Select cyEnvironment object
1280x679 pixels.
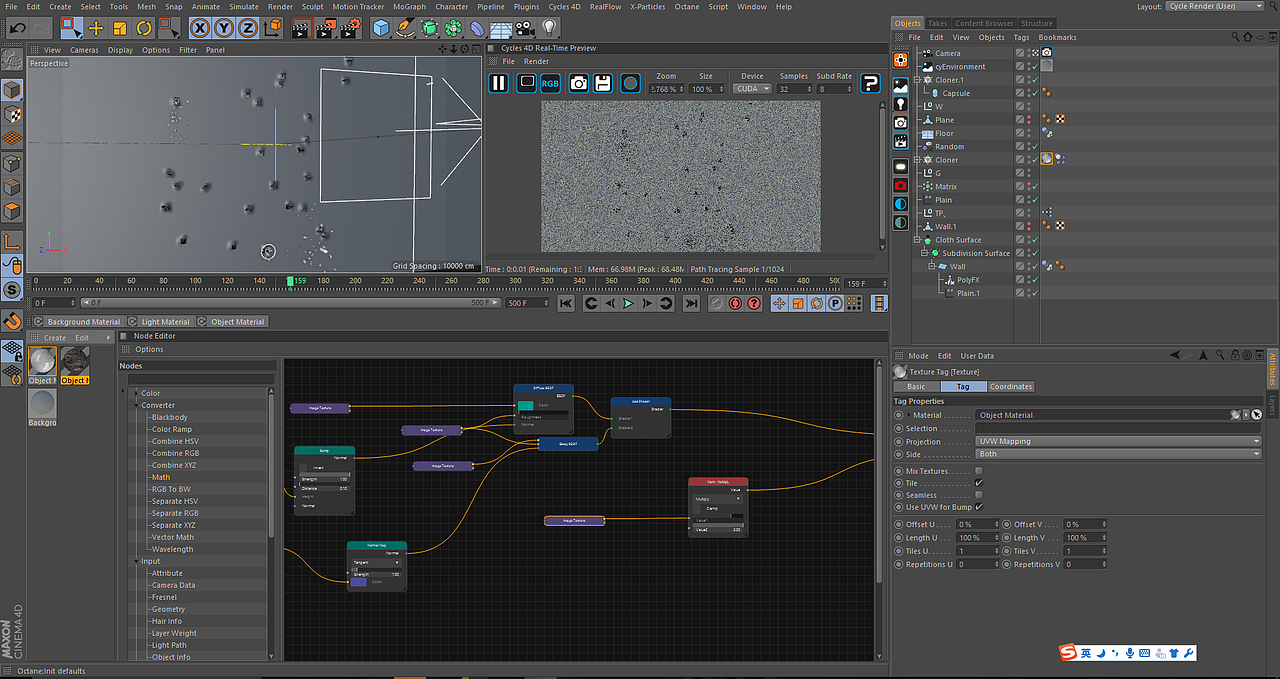pos(960,67)
